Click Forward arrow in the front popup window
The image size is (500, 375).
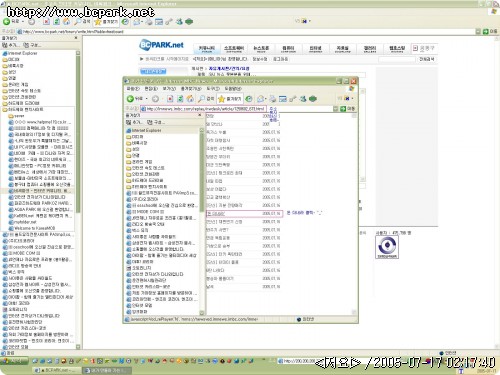155,99
